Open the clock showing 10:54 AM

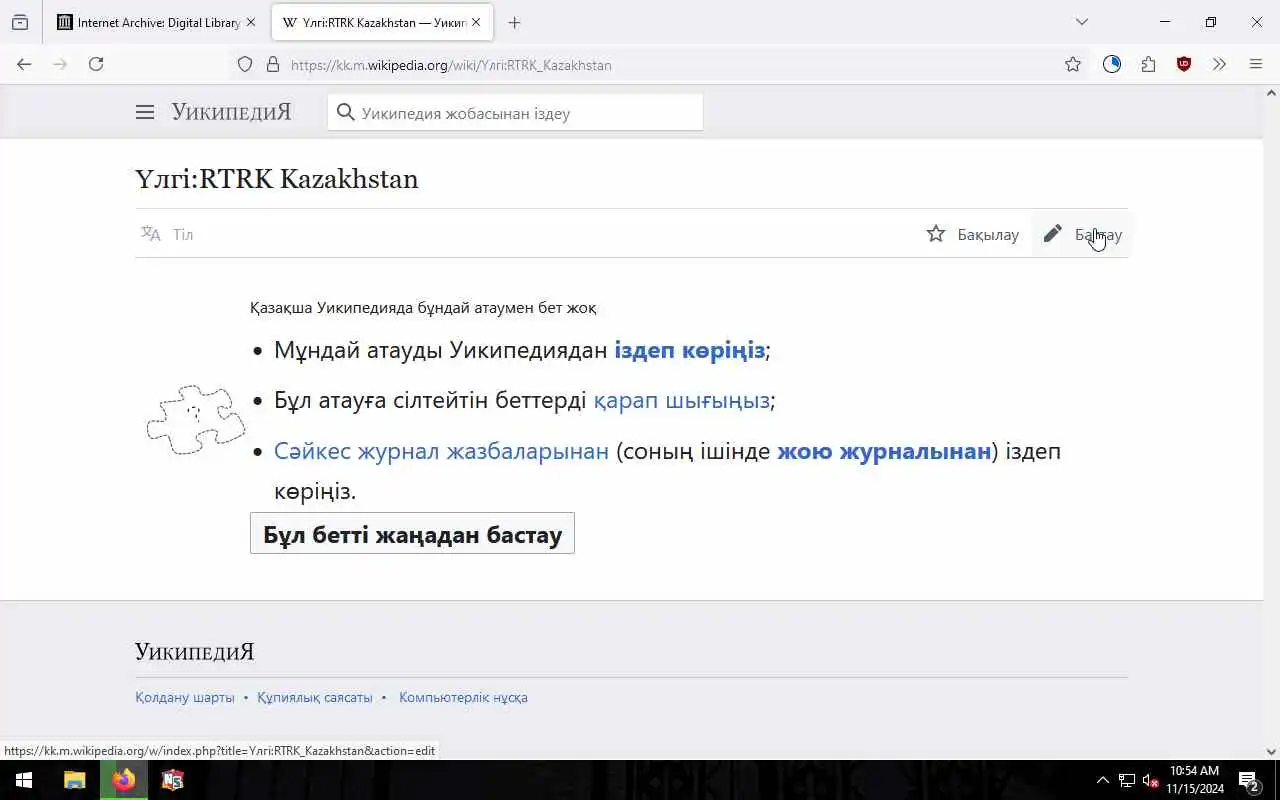point(1195,780)
